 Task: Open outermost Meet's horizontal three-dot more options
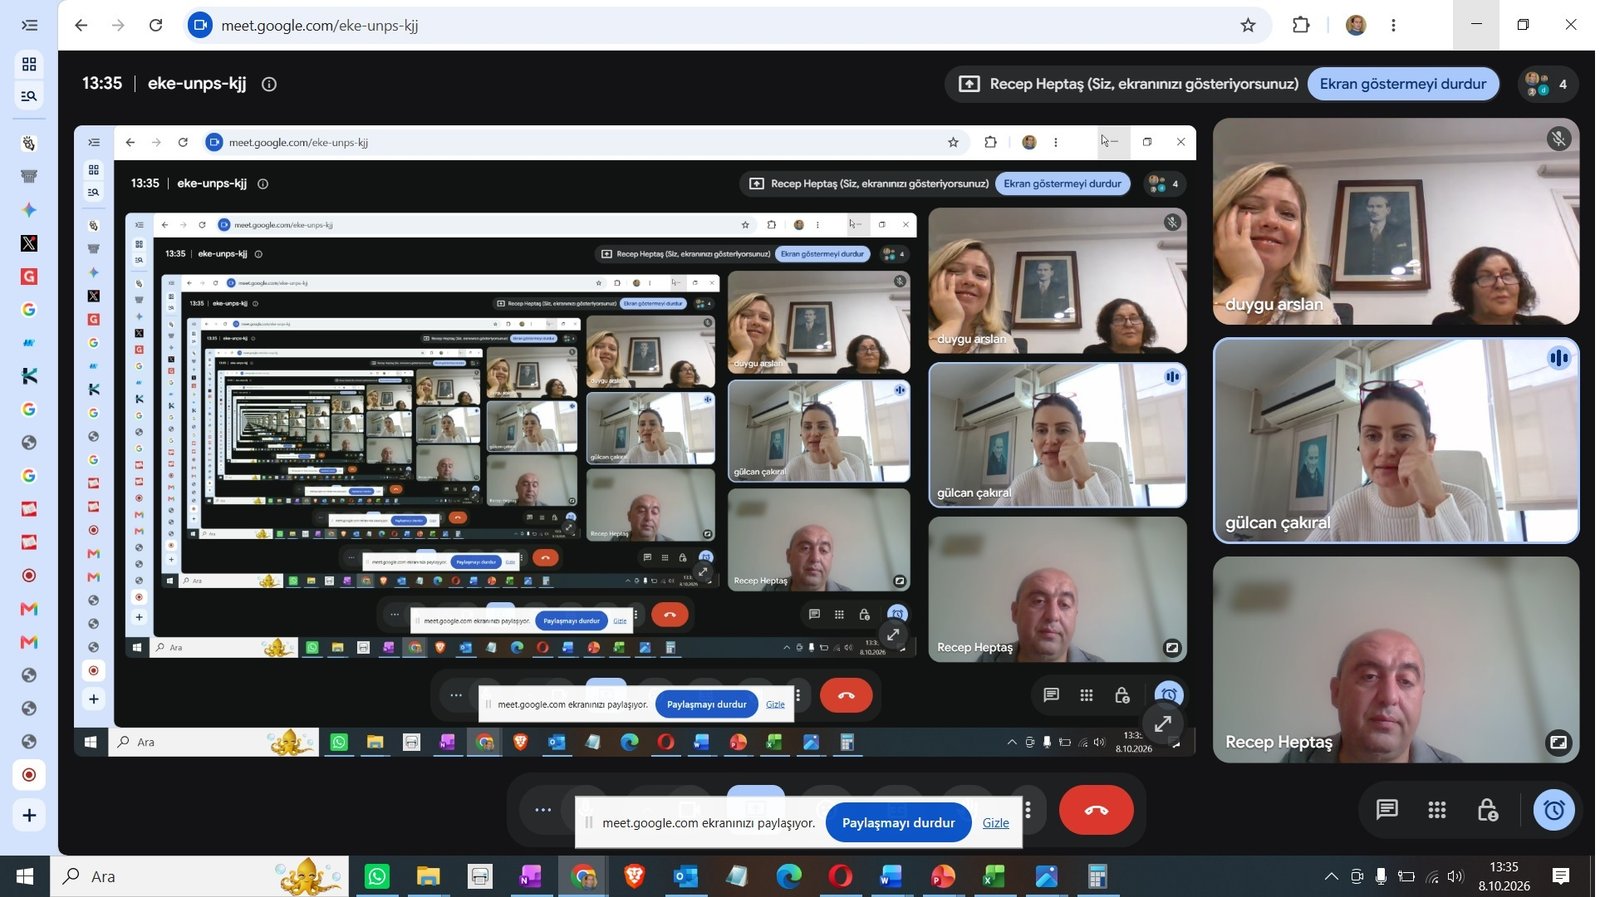pyautogui.click(x=543, y=810)
